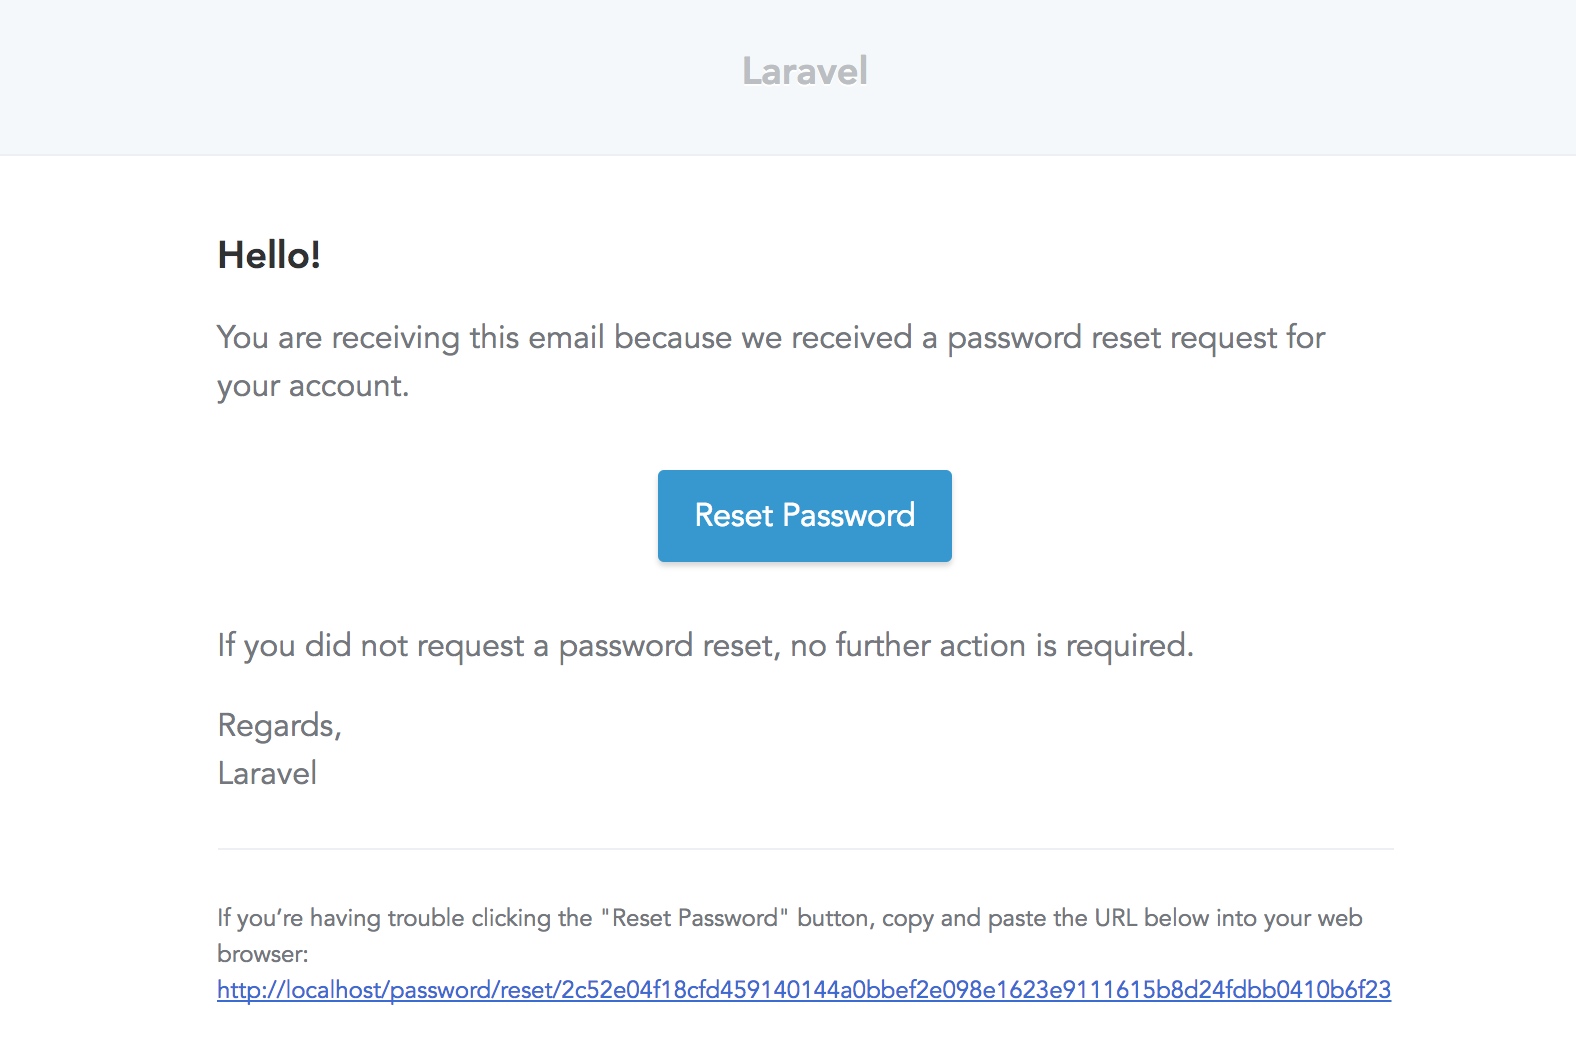Image resolution: width=1576 pixels, height=1058 pixels.
Task: Click the Hello! greeting heading
Action: 269,255
